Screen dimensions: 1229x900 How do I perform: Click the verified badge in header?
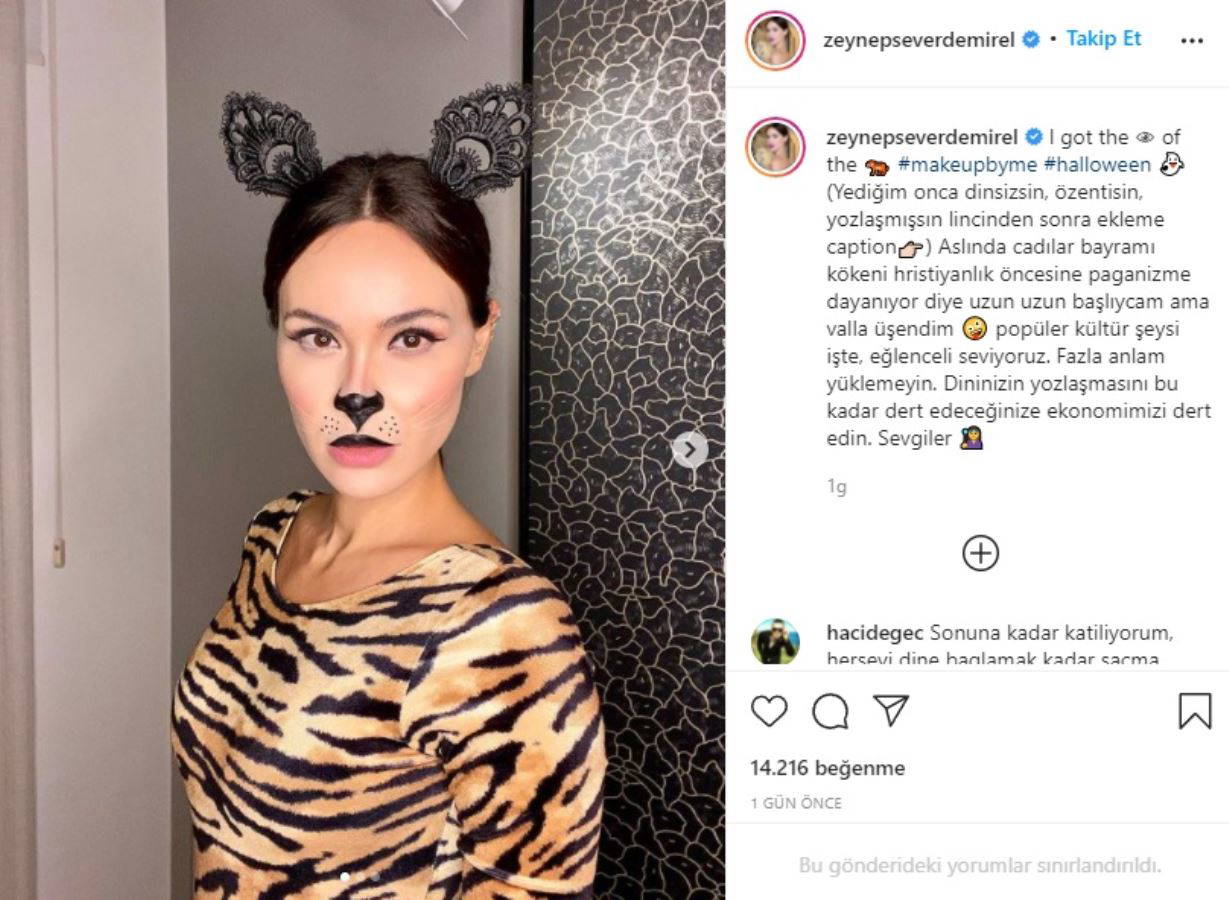click(x=1031, y=40)
